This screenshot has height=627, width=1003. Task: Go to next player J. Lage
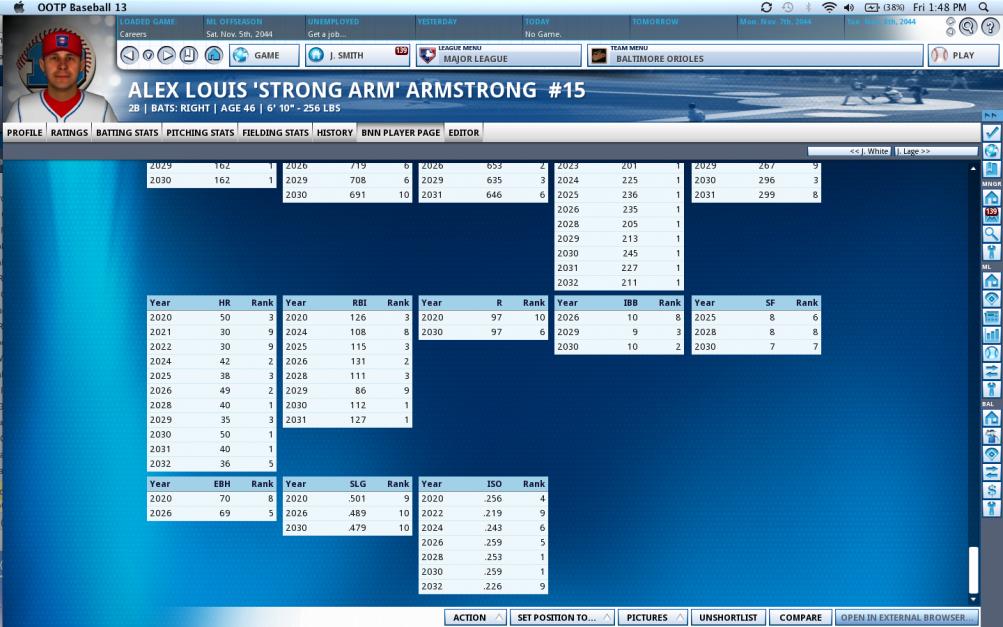[935, 151]
